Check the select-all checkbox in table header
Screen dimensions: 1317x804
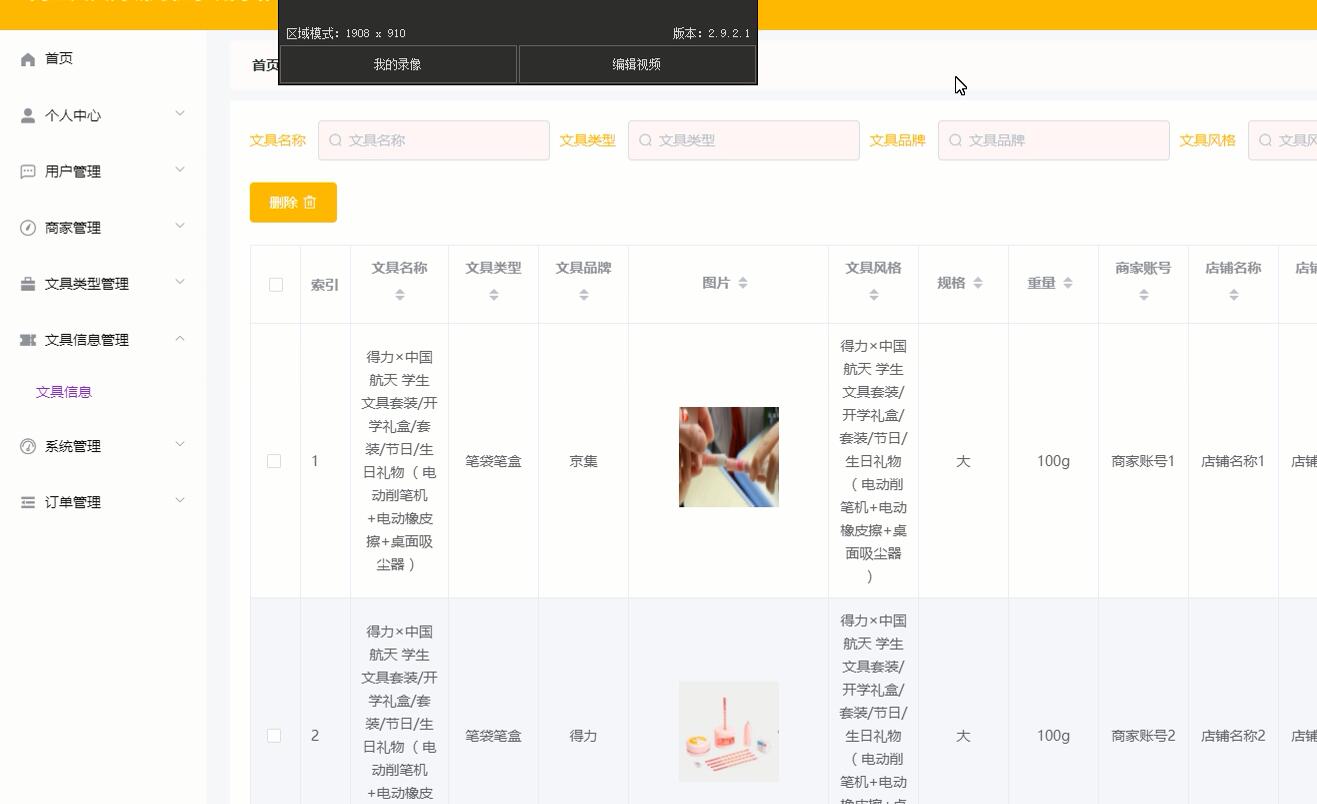pos(275,284)
